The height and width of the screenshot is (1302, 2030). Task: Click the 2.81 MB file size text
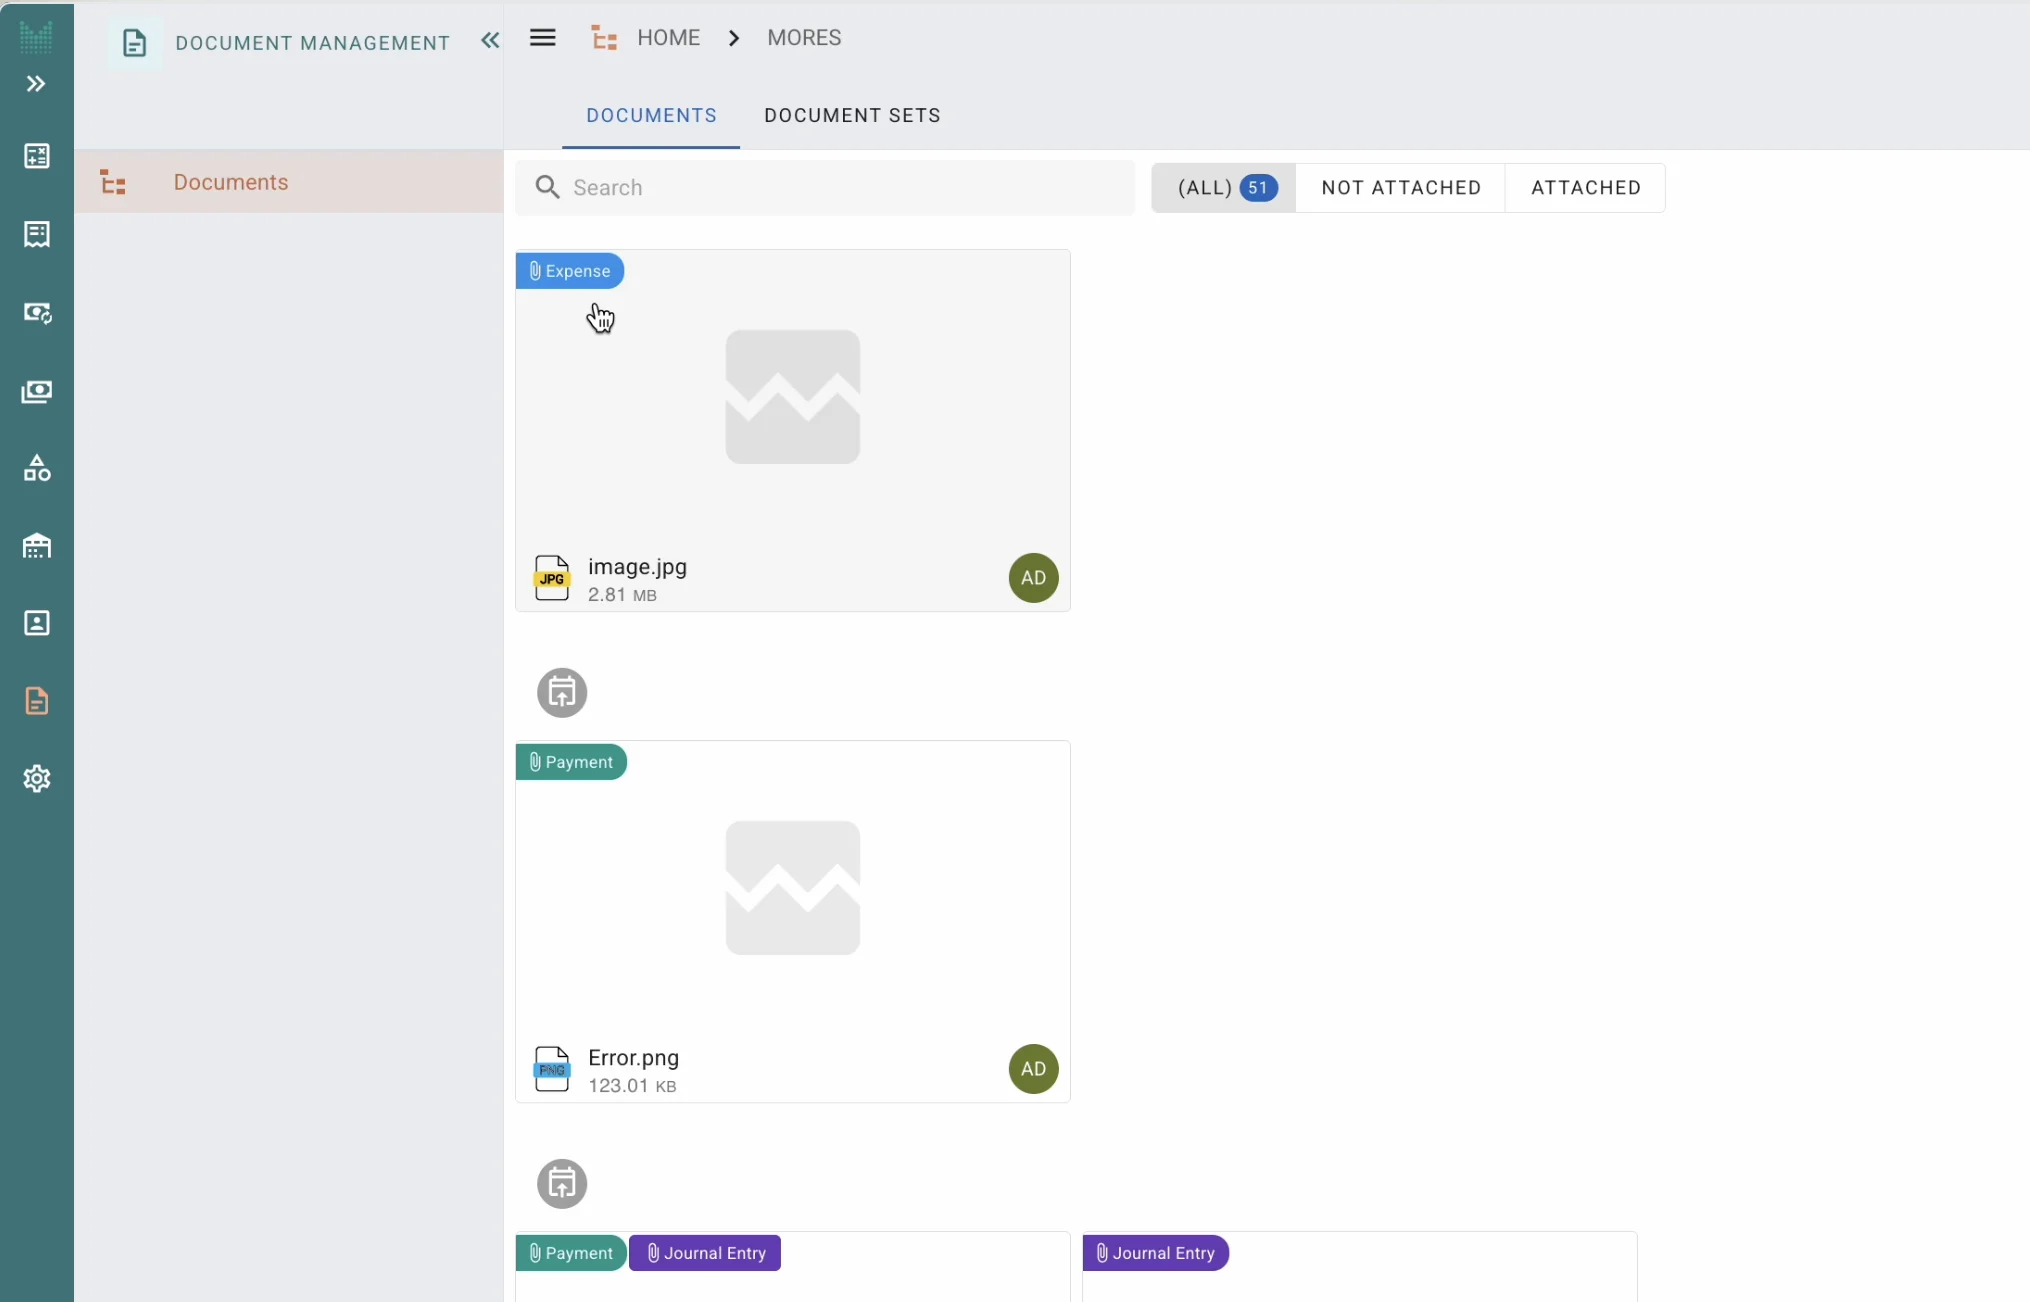click(x=622, y=595)
